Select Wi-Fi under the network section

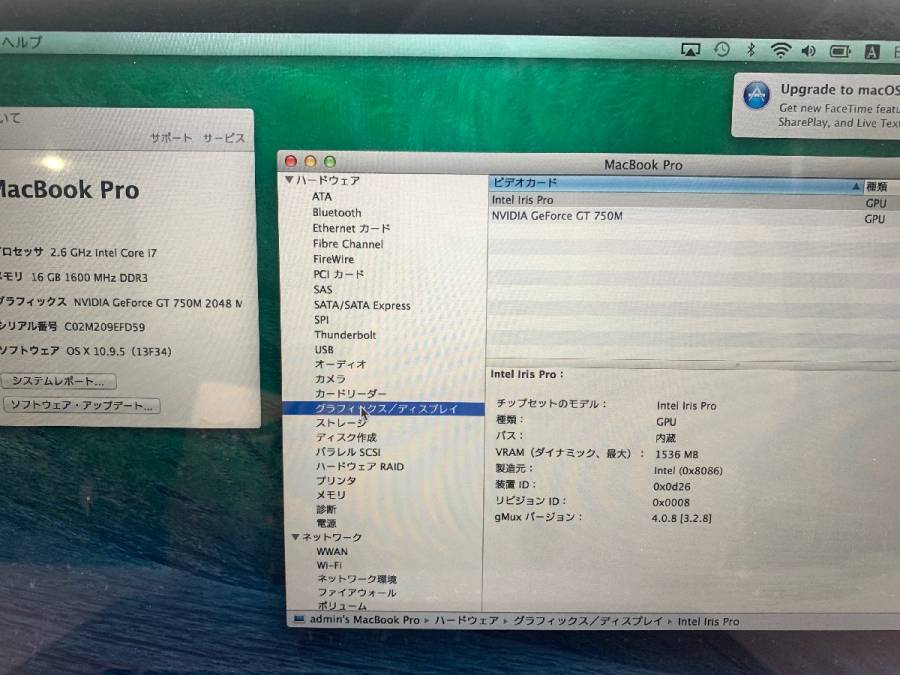click(329, 565)
